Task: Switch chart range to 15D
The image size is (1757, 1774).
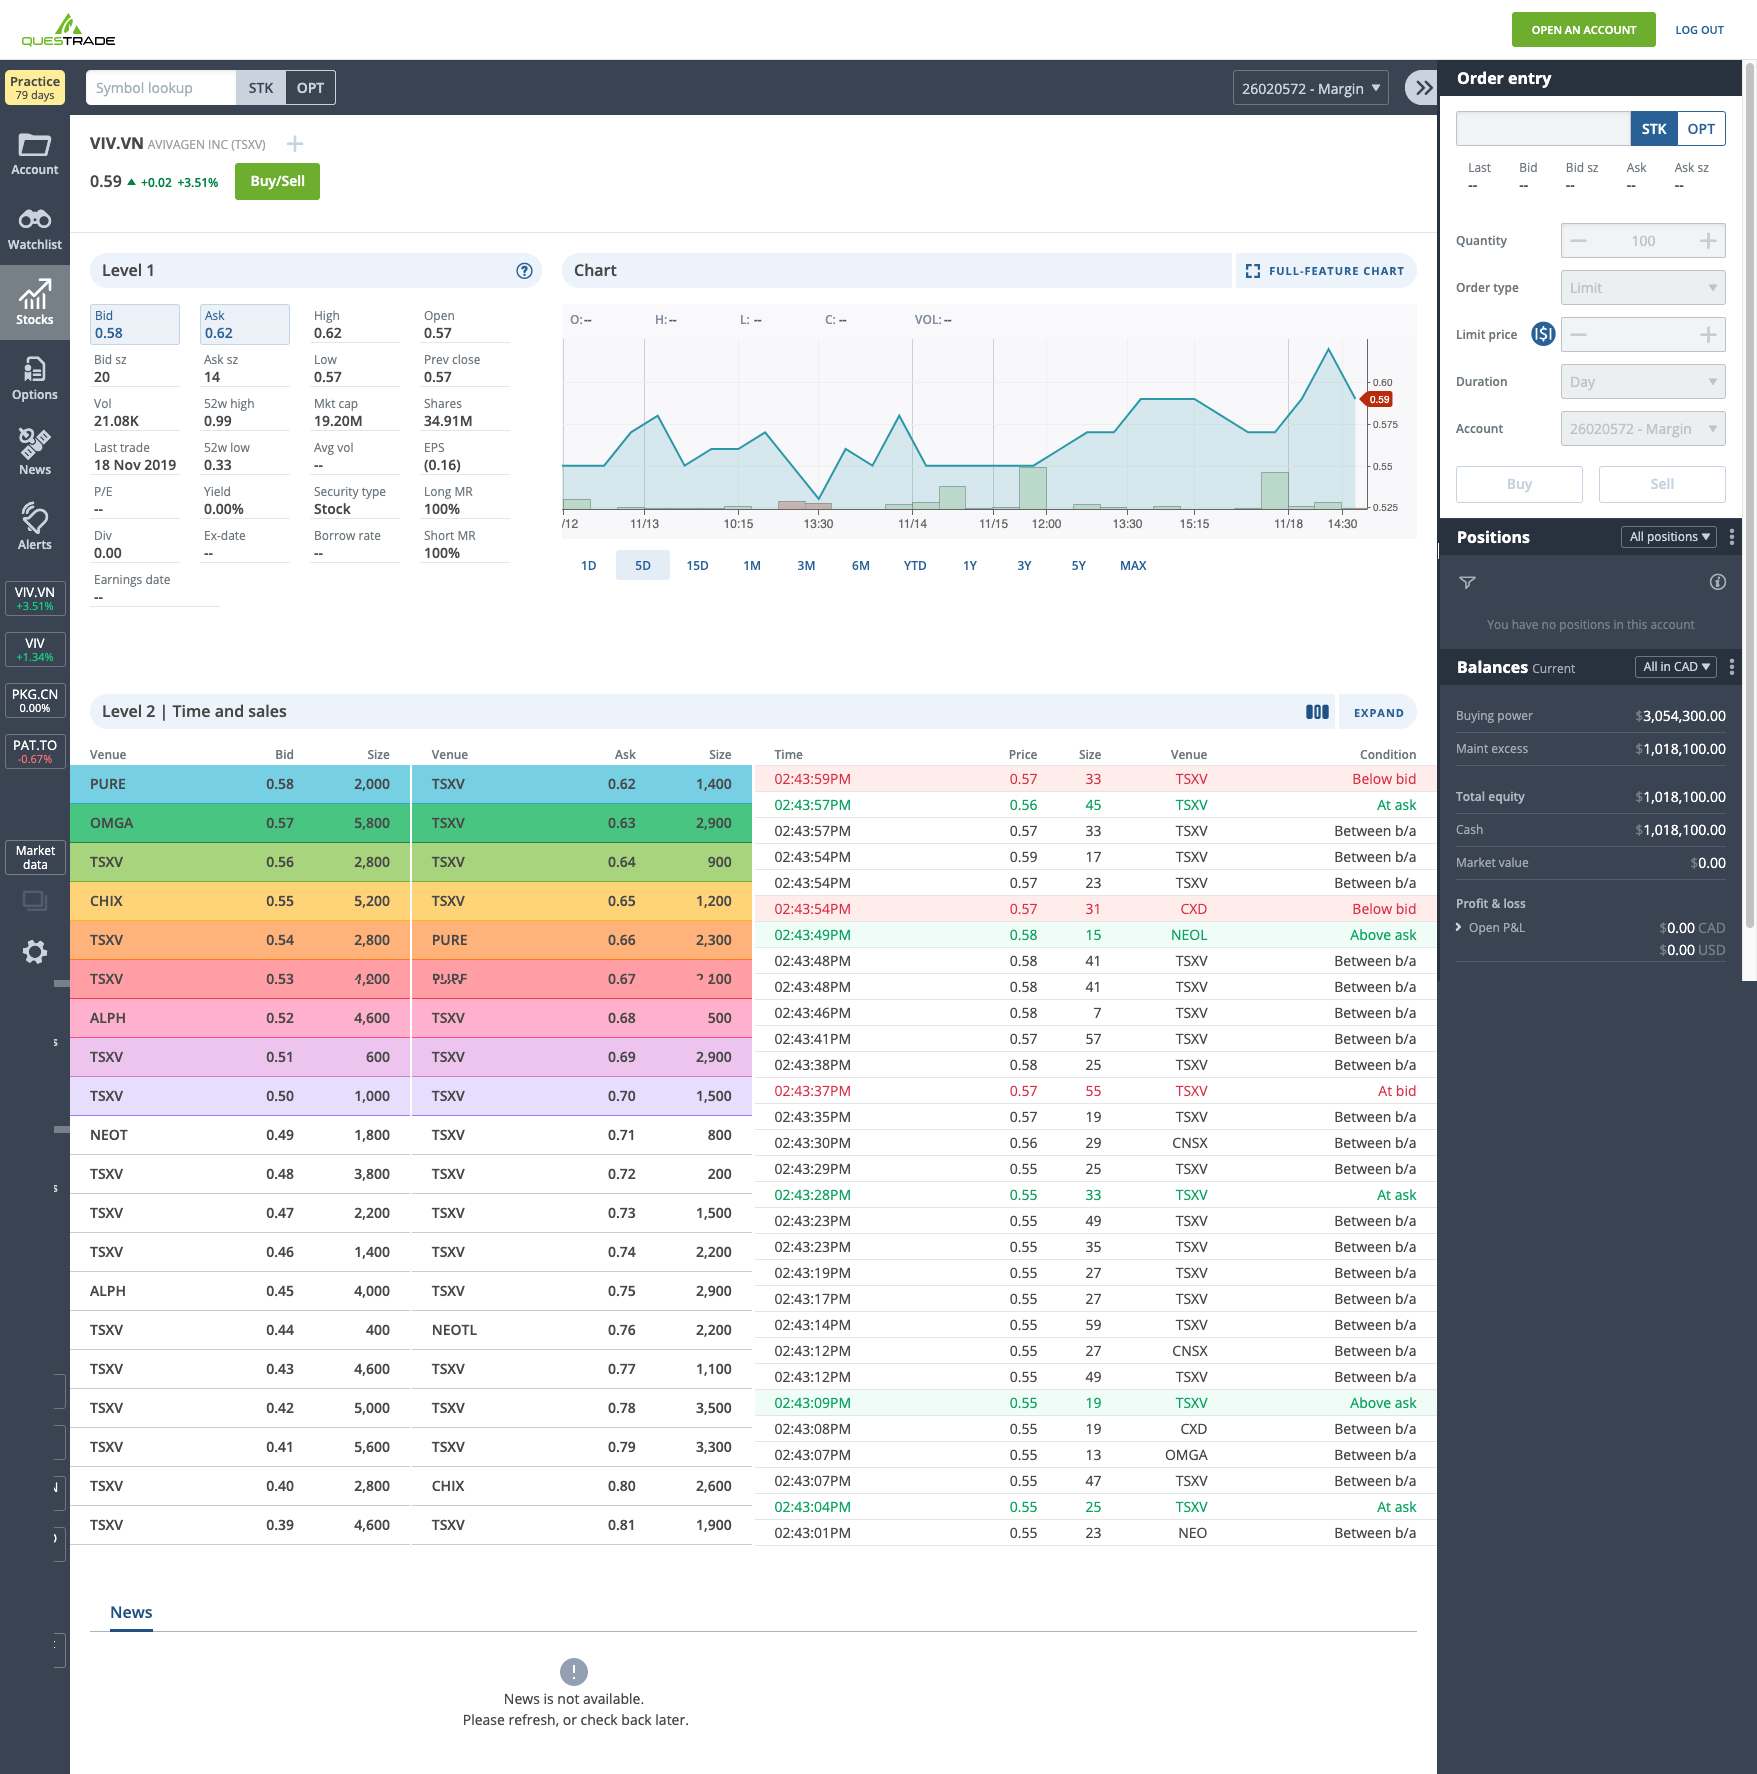Action: tap(697, 566)
